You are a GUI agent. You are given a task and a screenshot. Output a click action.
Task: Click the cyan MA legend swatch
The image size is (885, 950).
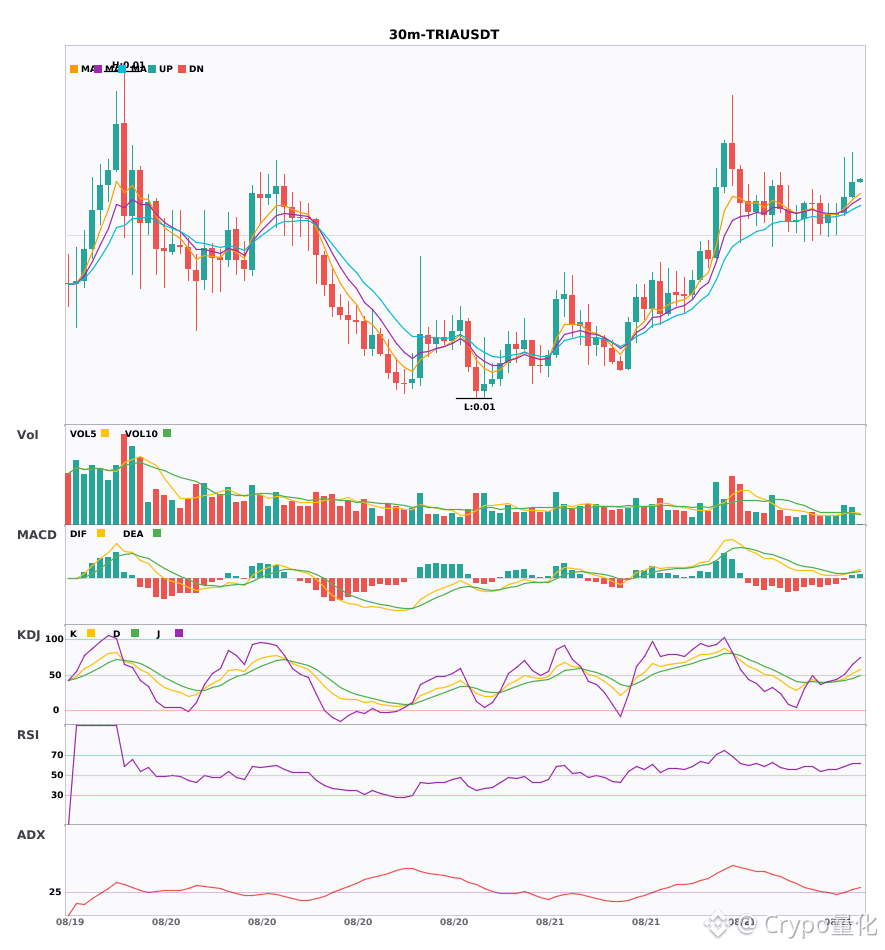coord(122,69)
